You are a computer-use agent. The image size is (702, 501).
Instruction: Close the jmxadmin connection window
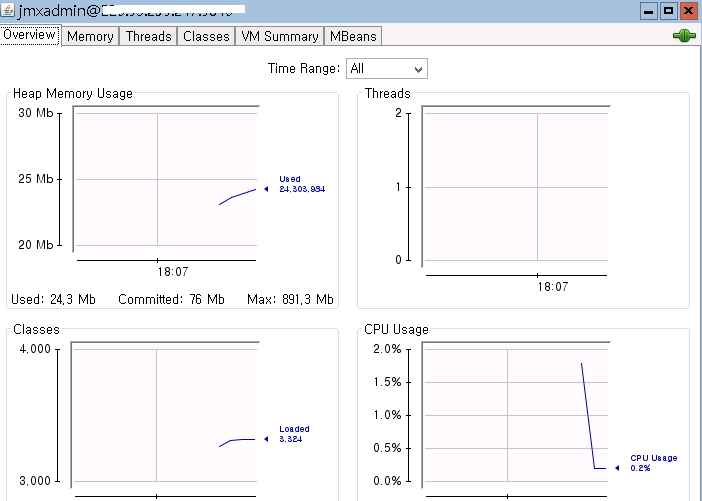688,11
